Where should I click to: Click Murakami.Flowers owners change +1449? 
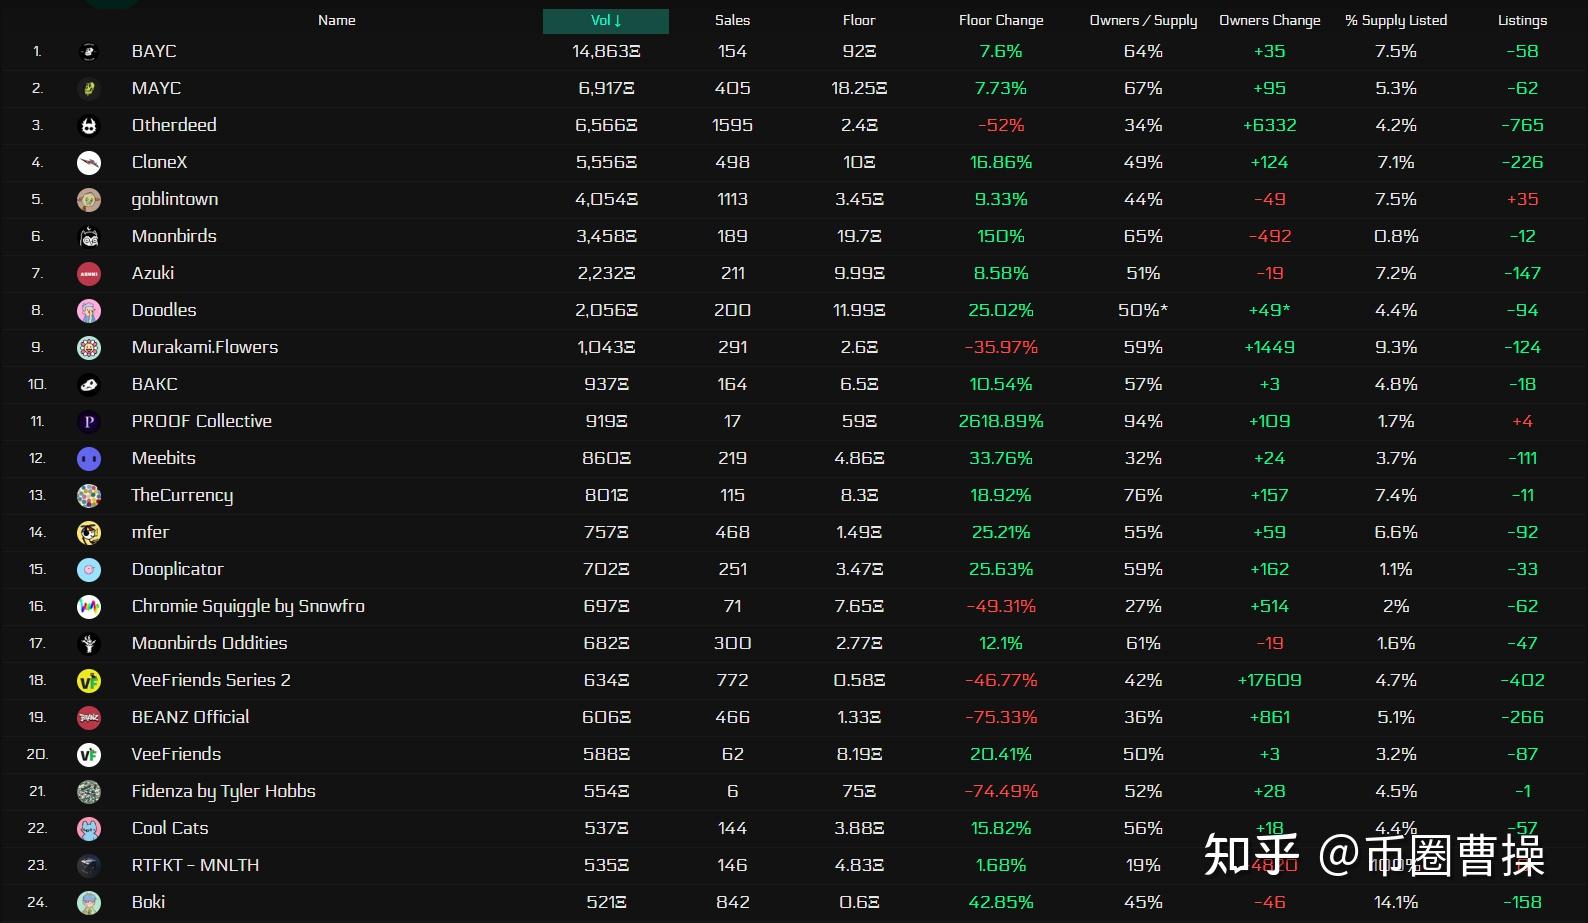[1270, 347]
